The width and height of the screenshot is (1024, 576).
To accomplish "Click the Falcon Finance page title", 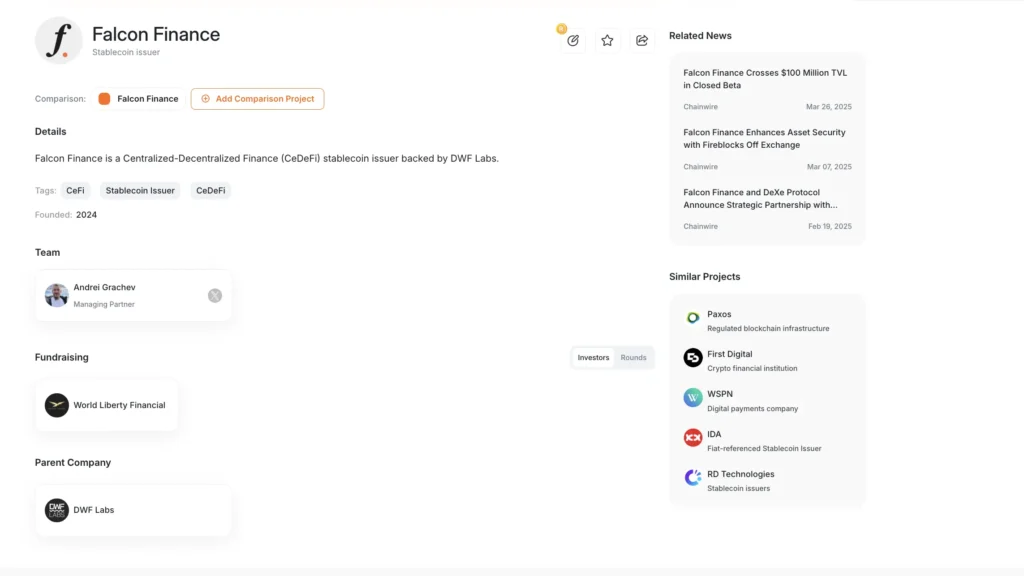I will click(156, 34).
